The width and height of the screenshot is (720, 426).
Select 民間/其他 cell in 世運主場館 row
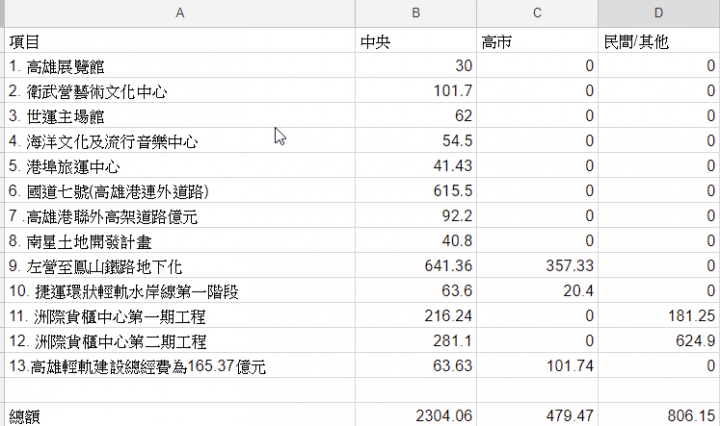pos(659,116)
